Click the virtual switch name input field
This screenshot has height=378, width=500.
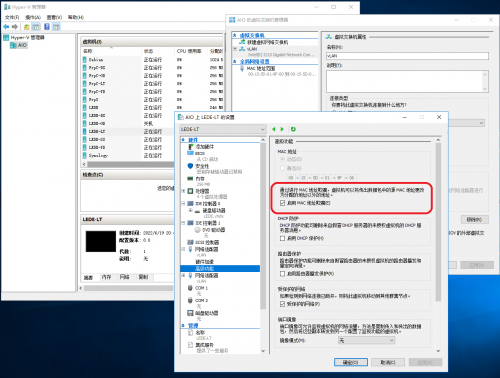[407, 56]
